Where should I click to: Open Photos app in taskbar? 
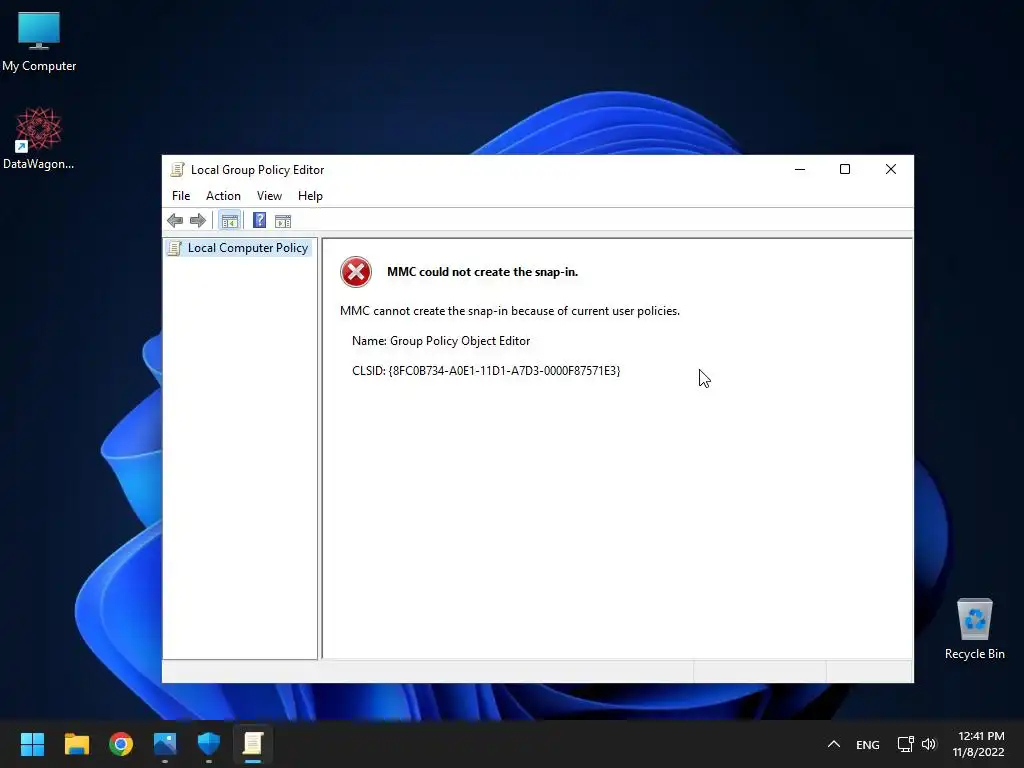pyautogui.click(x=165, y=744)
